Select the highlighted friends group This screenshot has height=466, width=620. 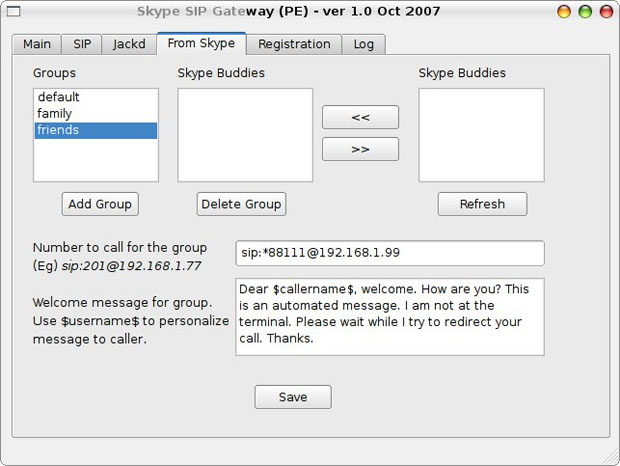coord(58,130)
